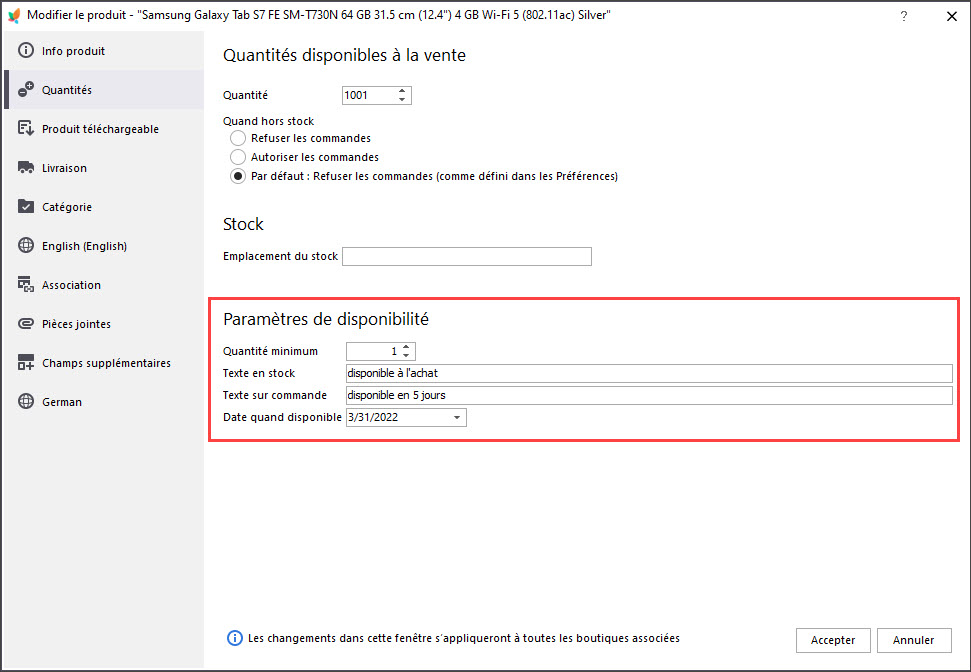Click the Quantités plus-minus icon

[25, 90]
